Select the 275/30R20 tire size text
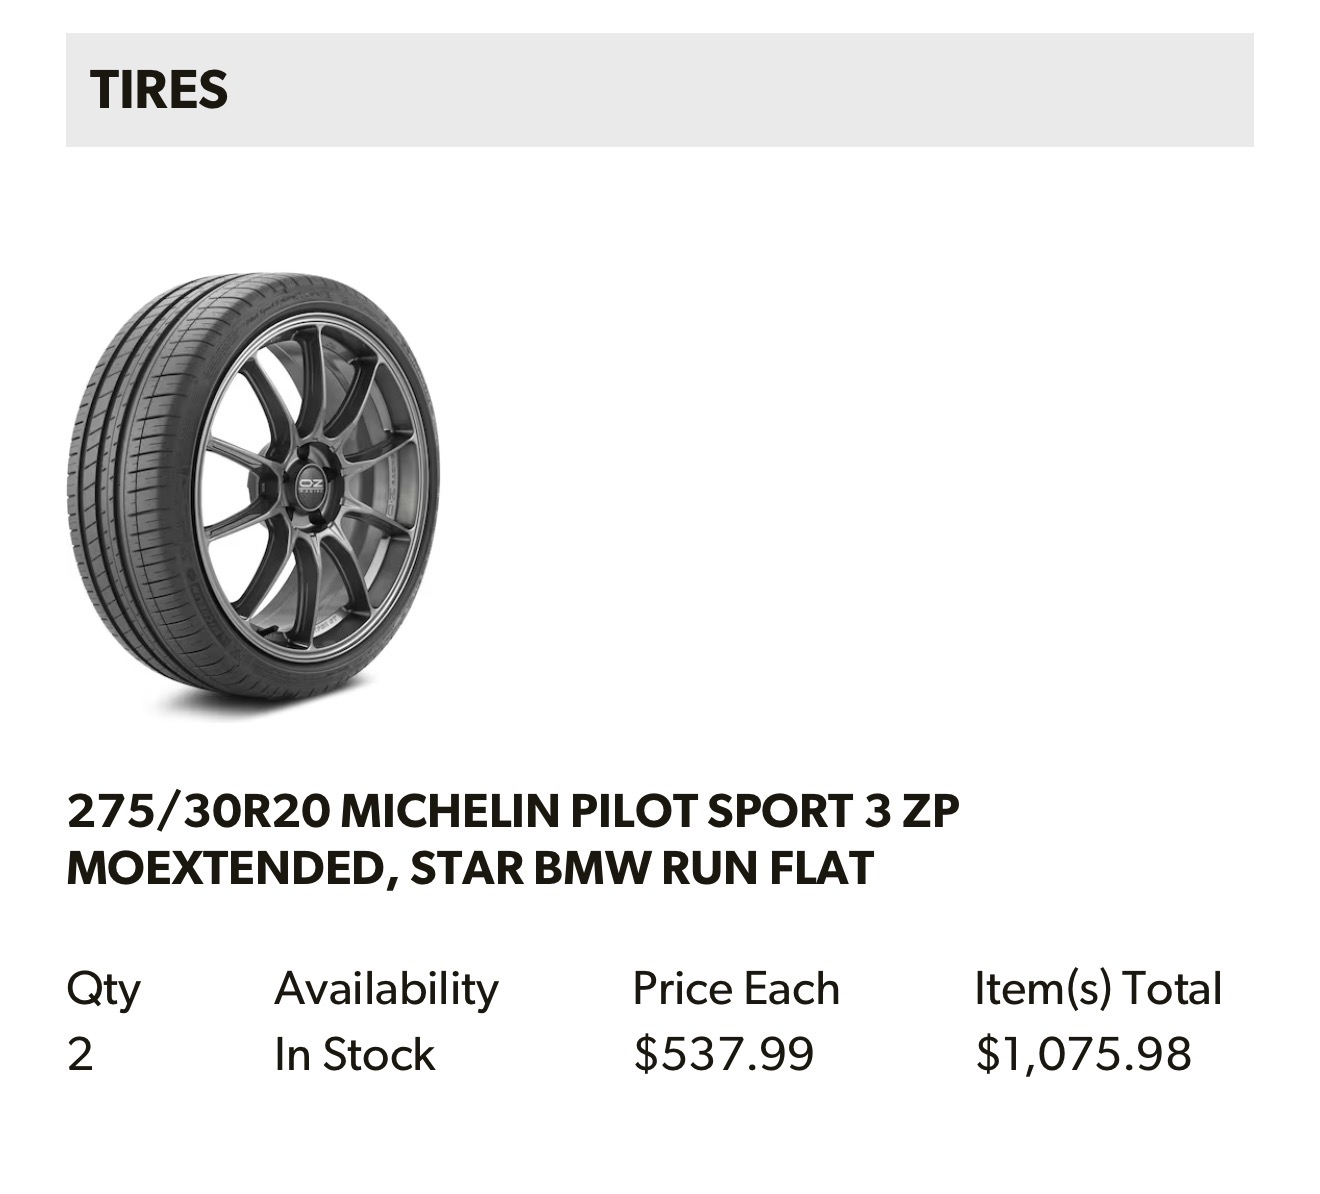This screenshot has width=1320, height=1194. pyautogui.click(x=198, y=812)
